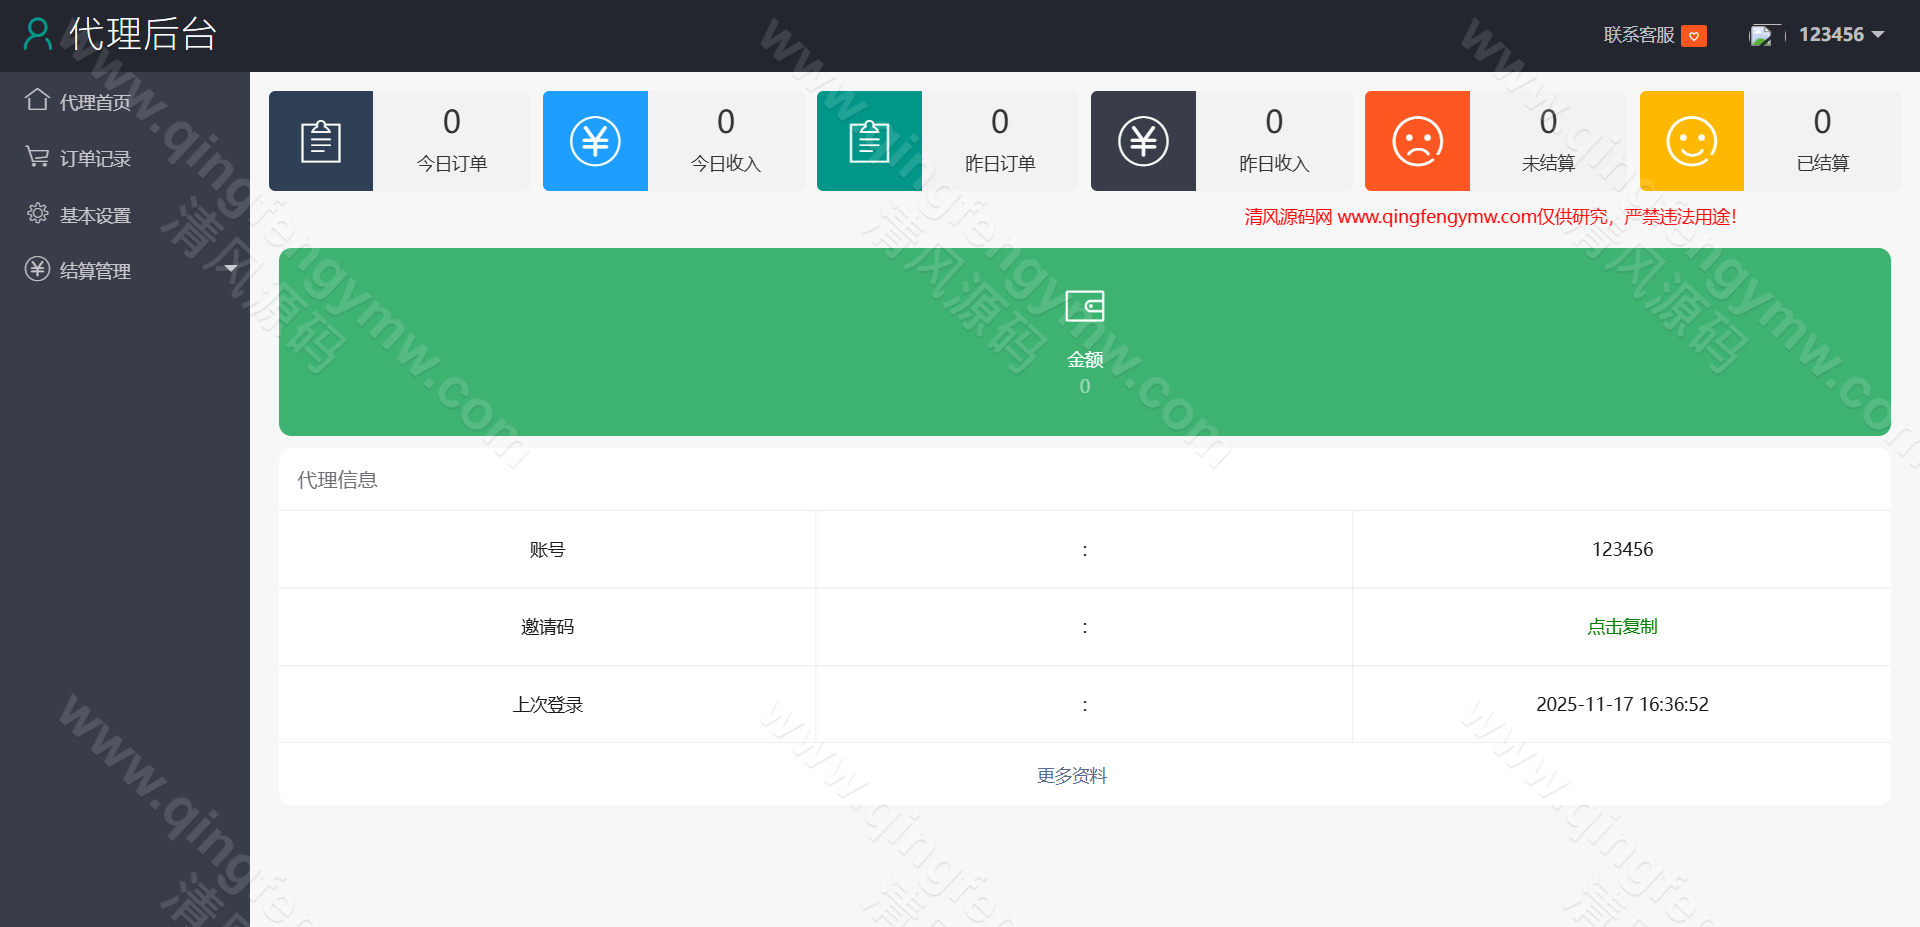Viewport: 1920px width, 927px height.
Task: Click the blue 今日收入 yen icon
Action: [x=595, y=140]
